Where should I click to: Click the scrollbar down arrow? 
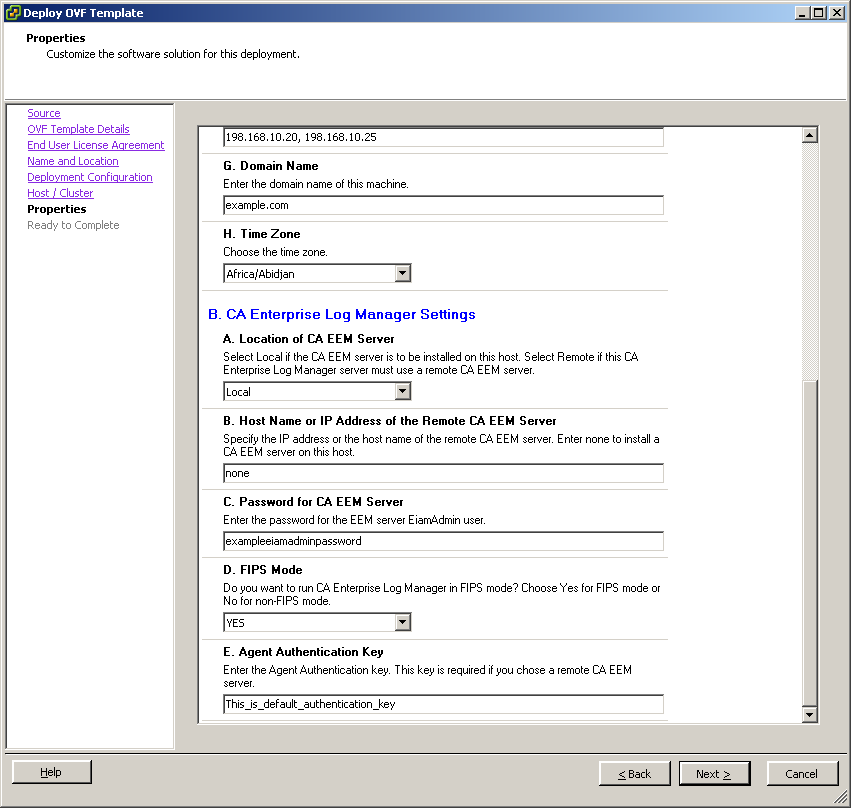click(810, 714)
